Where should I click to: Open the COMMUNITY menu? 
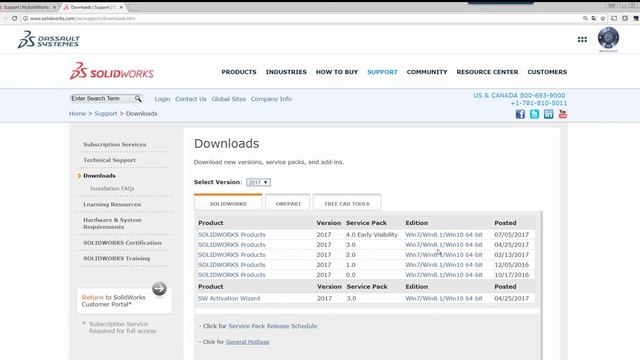(427, 72)
